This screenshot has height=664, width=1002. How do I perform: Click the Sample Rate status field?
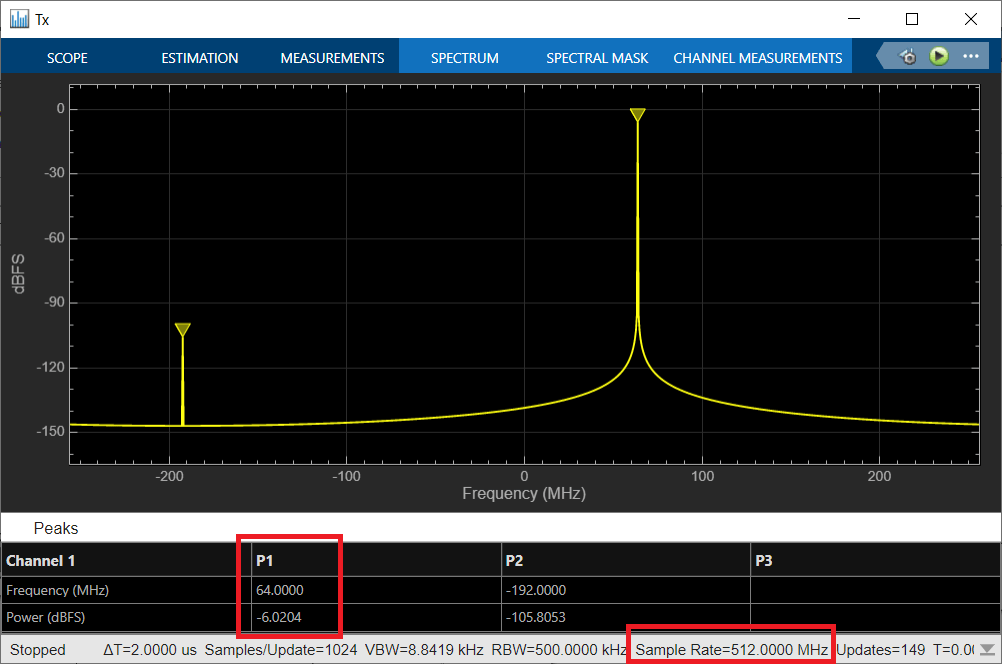pyautogui.click(x=731, y=649)
